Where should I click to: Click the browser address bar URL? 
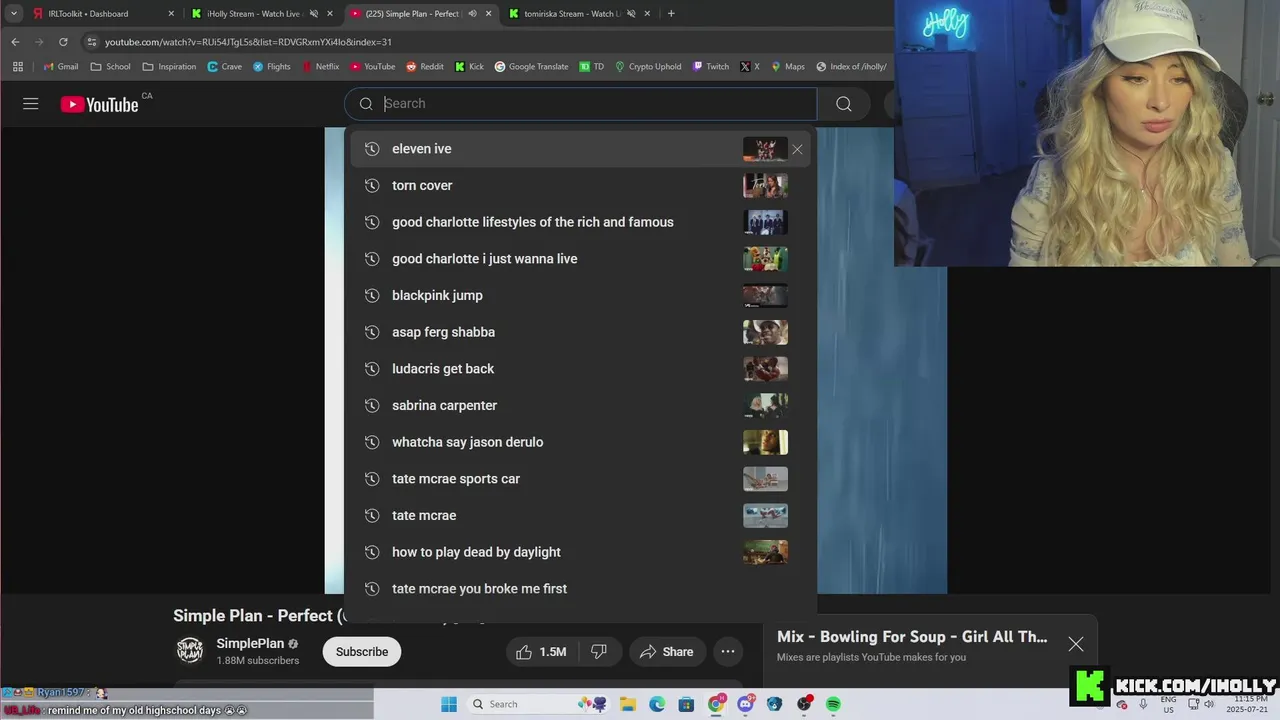pos(248,42)
